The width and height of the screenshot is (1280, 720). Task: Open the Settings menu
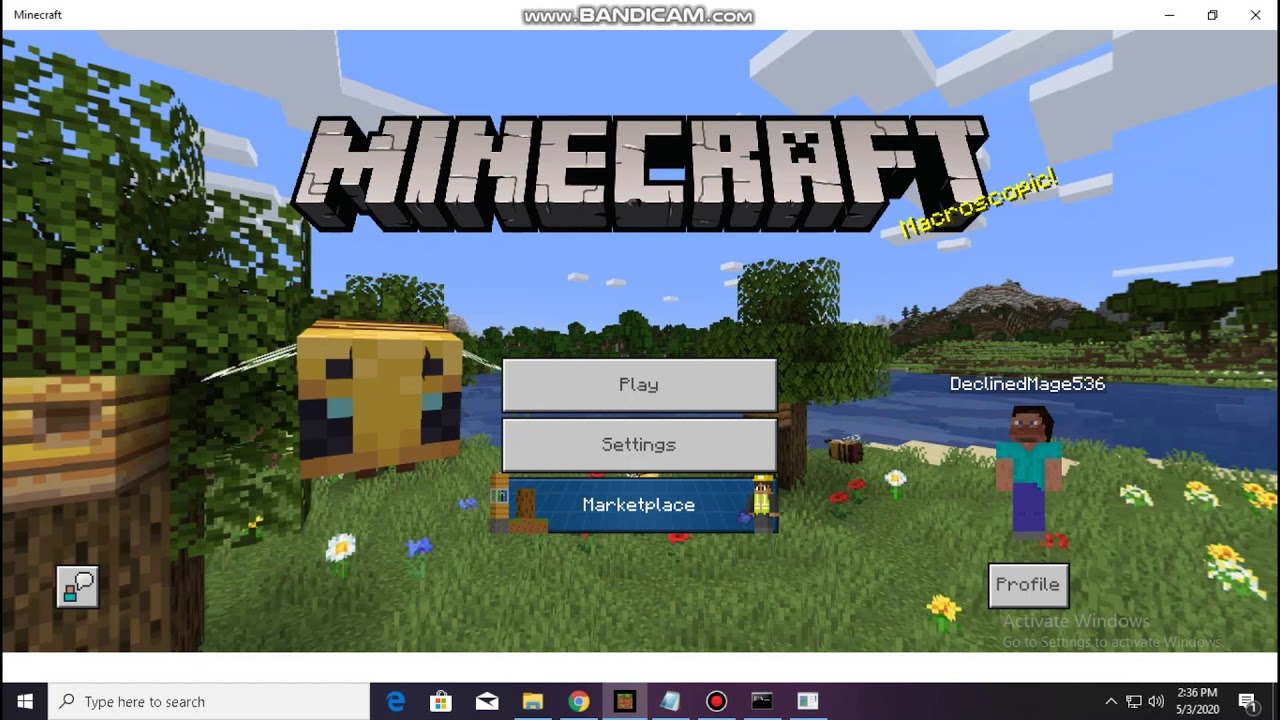coord(639,445)
